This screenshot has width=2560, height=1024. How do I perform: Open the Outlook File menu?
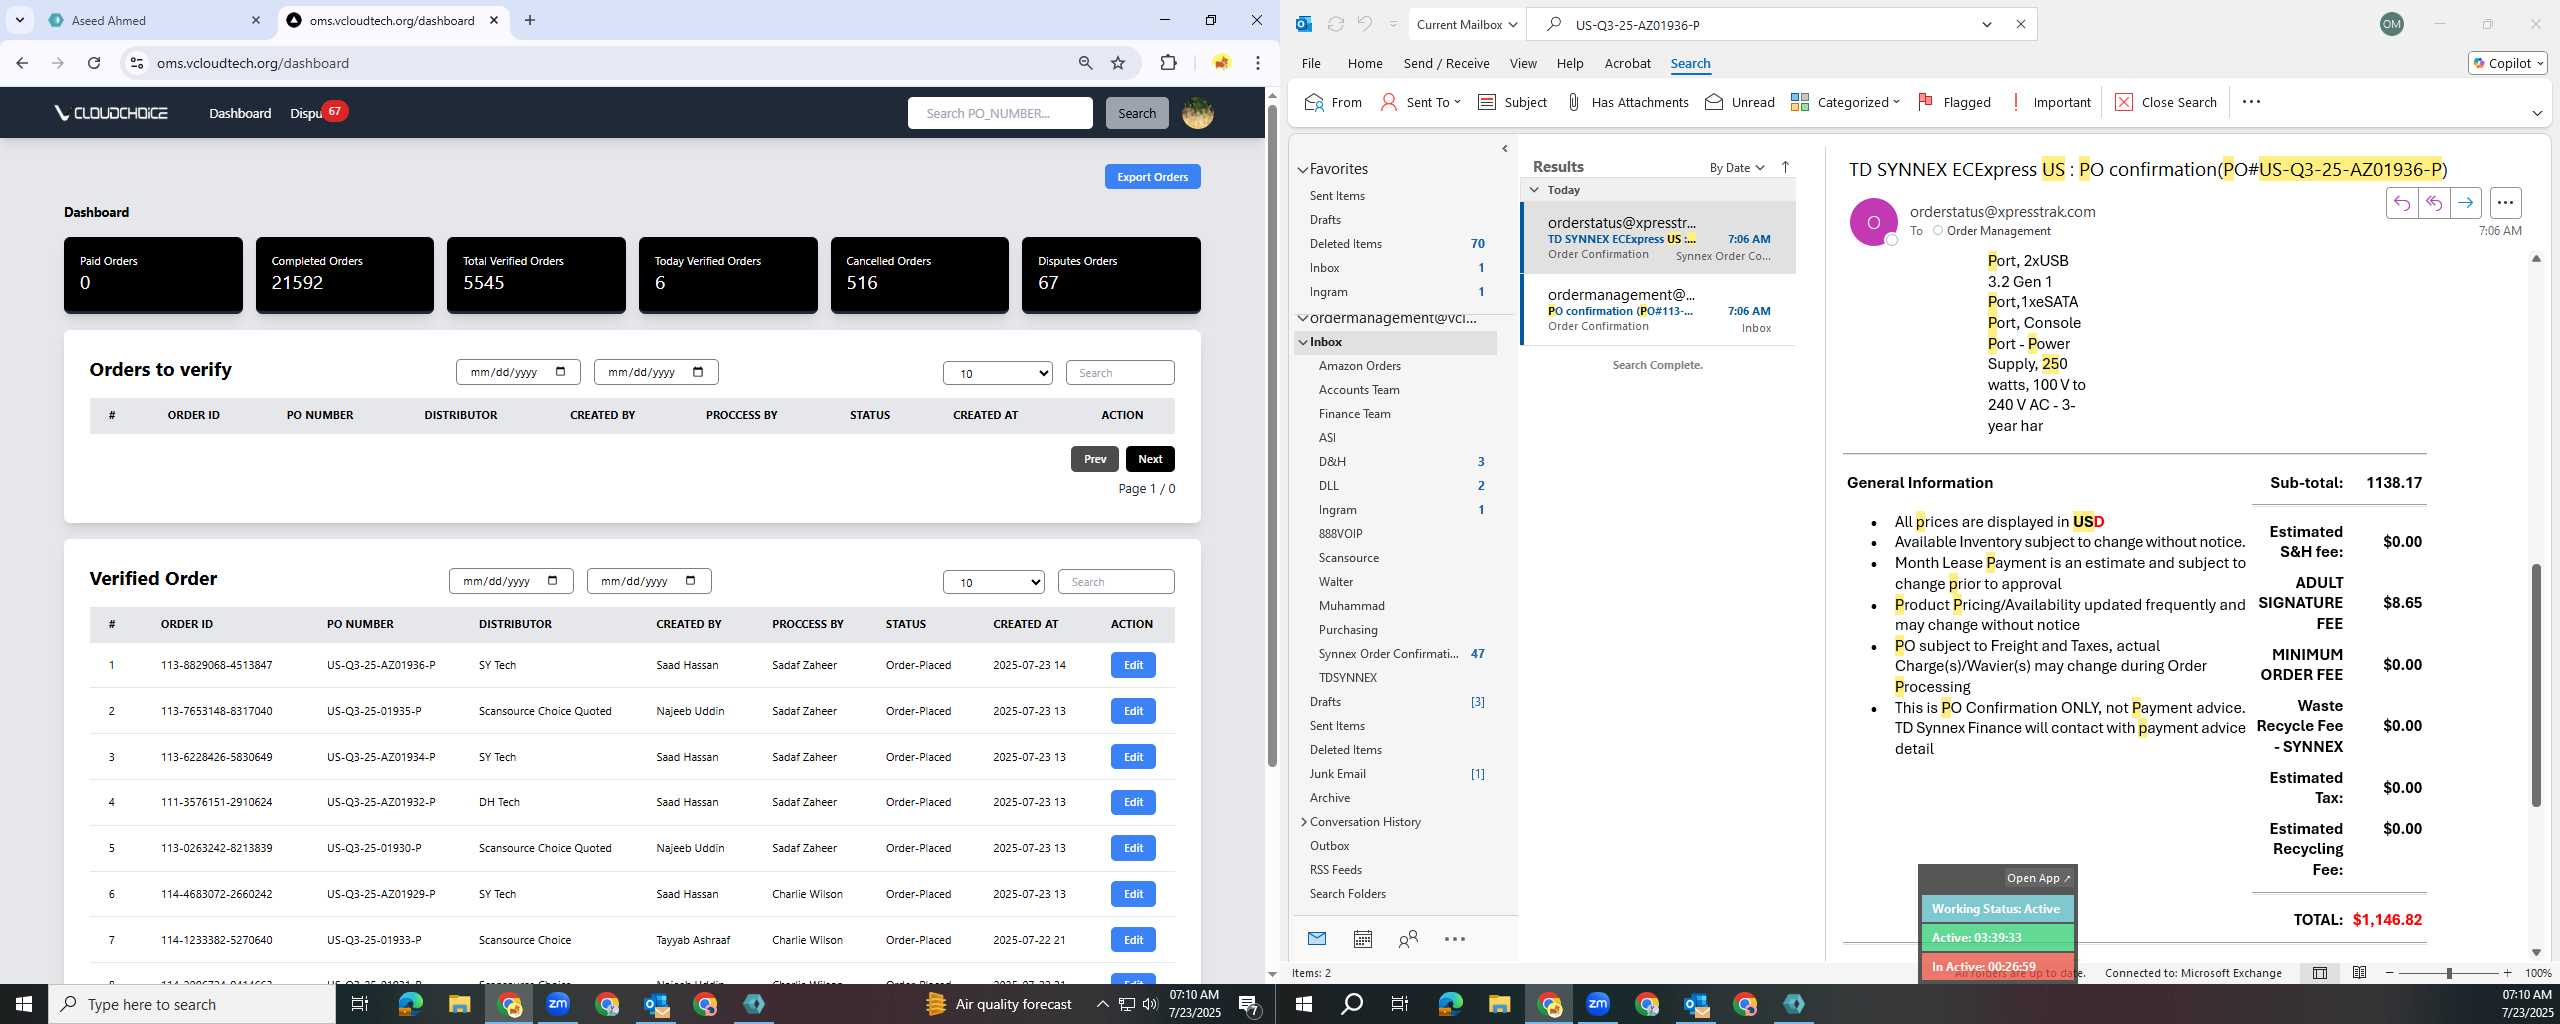click(1310, 63)
